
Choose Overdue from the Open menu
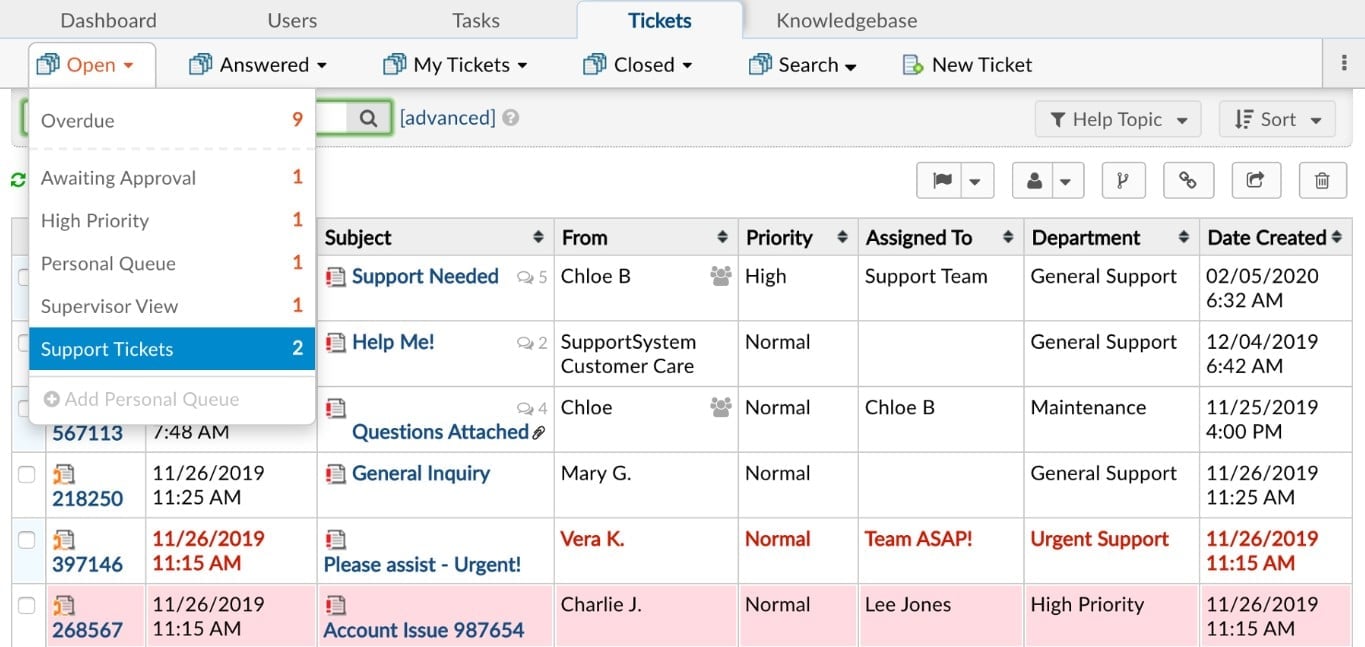[172, 120]
